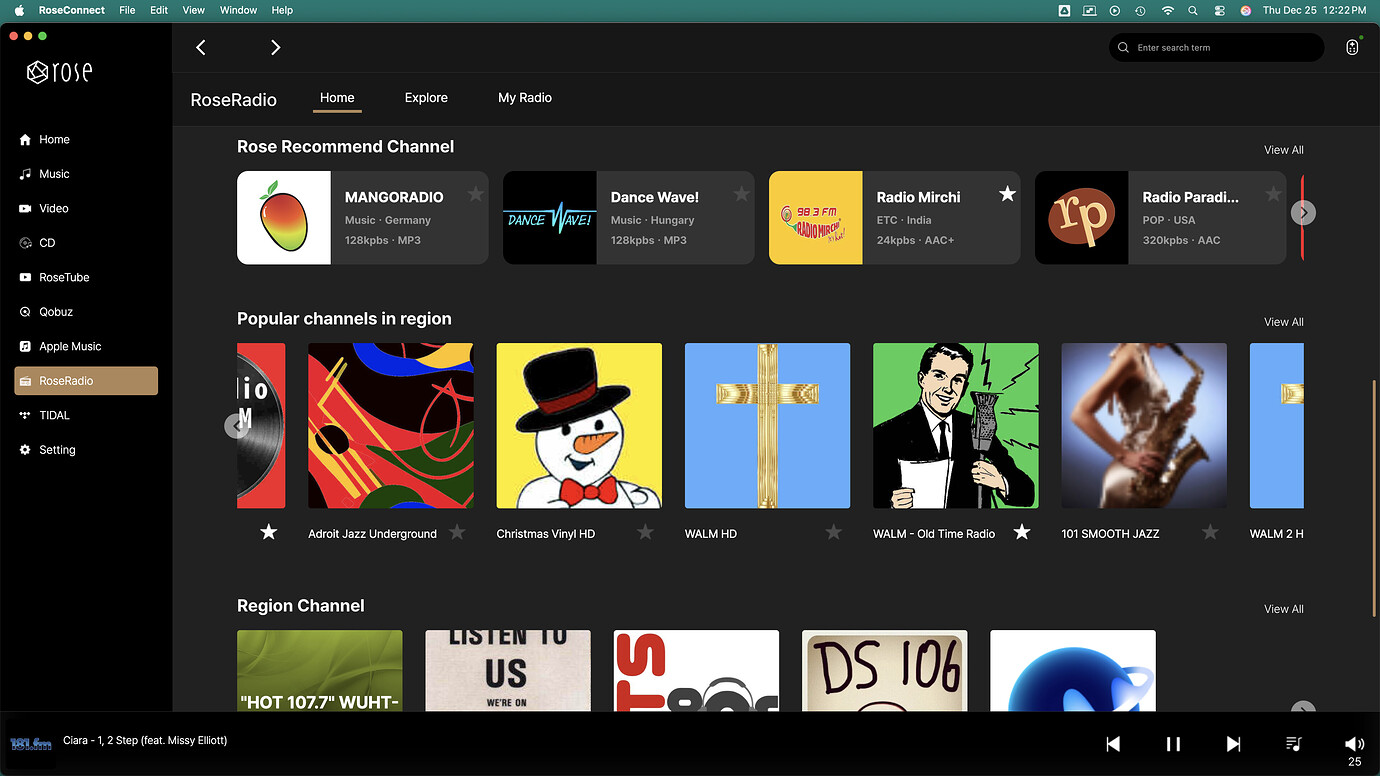Unfavorite the Radio Mirchi channel star

1007,194
